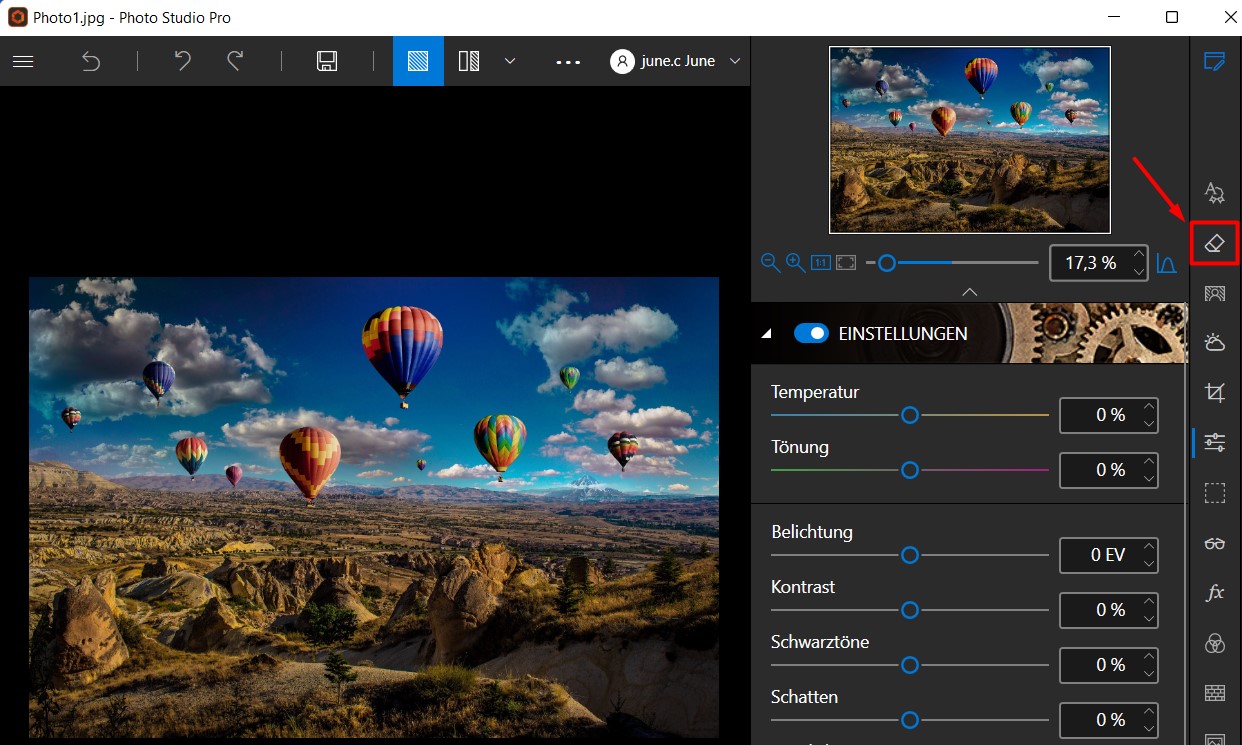Image resolution: width=1242 pixels, height=745 pixels.
Task: Increase Belichtung with the up arrow
Action: (1149, 546)
